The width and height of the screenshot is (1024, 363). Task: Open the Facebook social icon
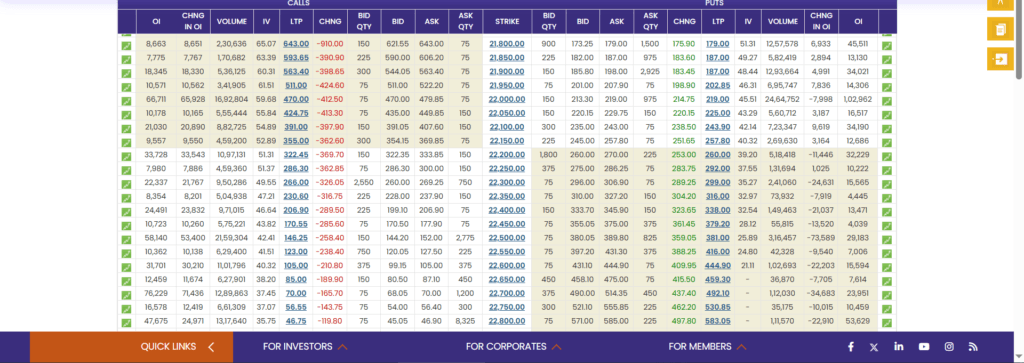[851, 347]
